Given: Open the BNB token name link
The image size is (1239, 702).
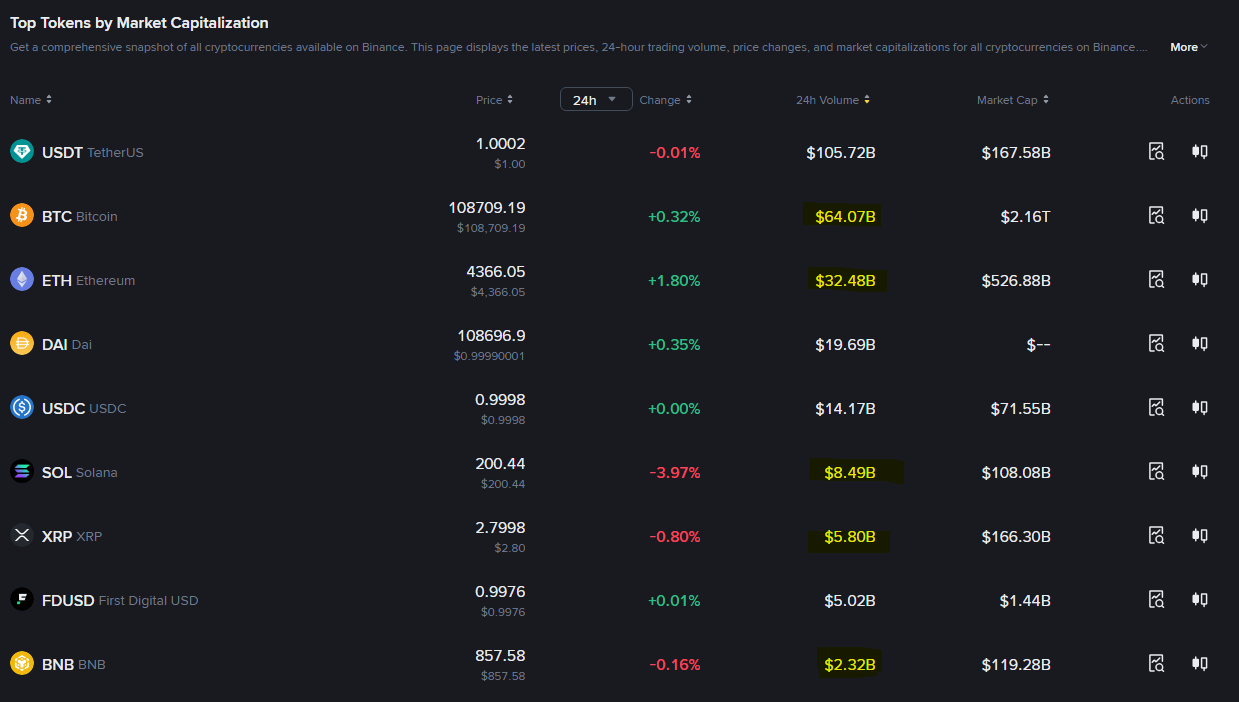Looking at the screenshot, I should (74, 664).
